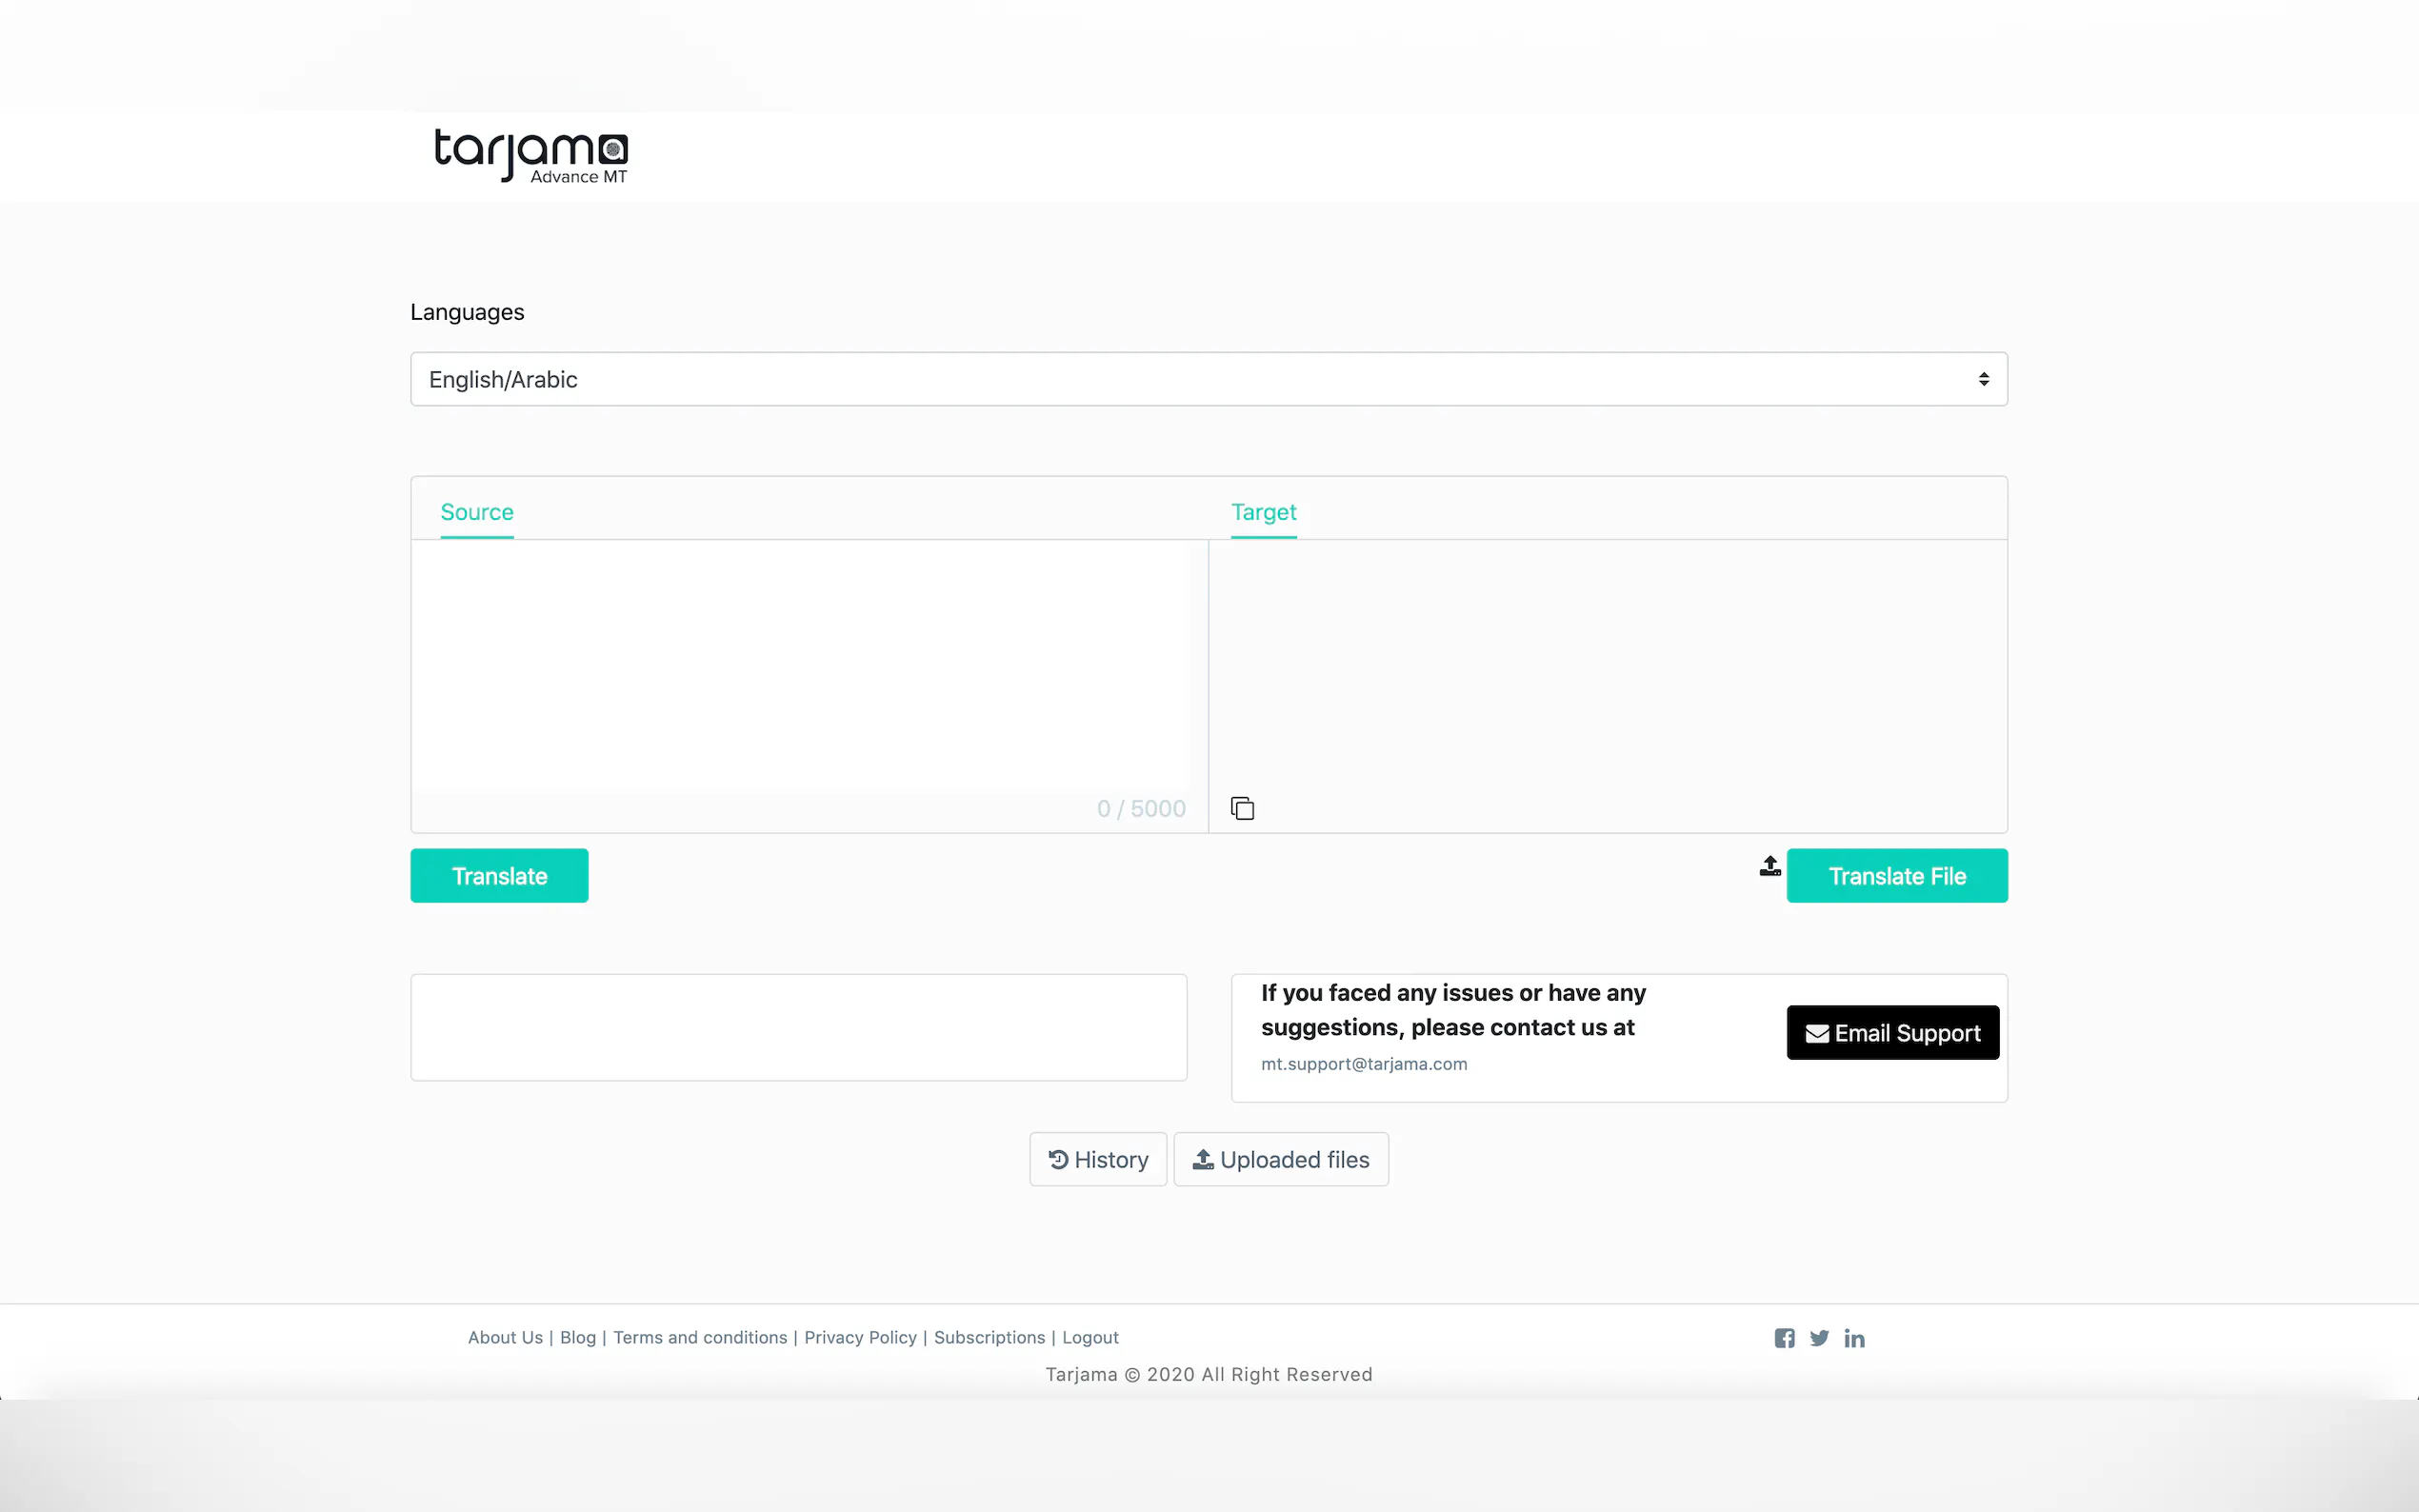Screen dimensions: 2419x1512
Task: Select the Target tab
Action: coord(1263,512)
